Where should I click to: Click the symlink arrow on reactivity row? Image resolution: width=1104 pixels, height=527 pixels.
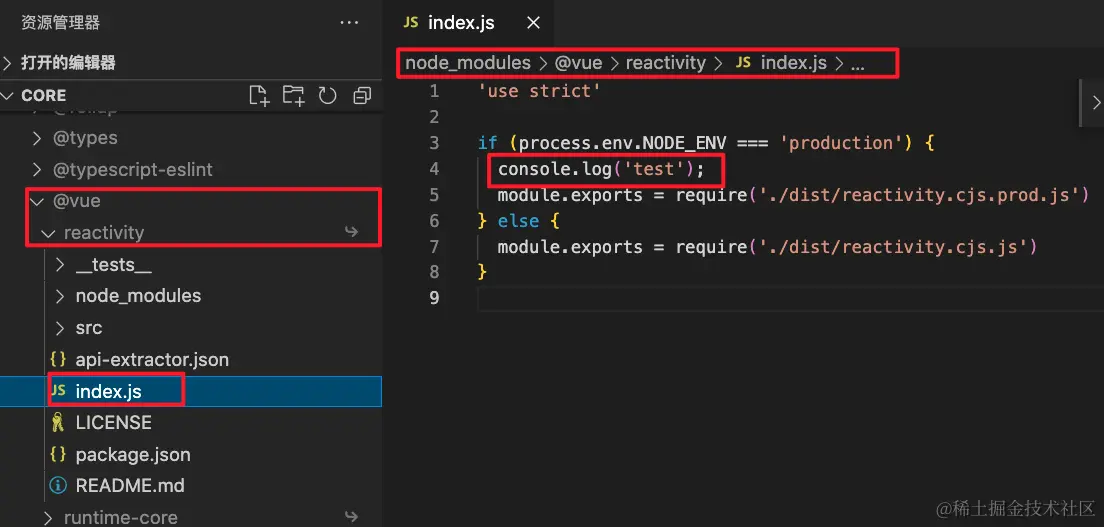coord(351,233)
